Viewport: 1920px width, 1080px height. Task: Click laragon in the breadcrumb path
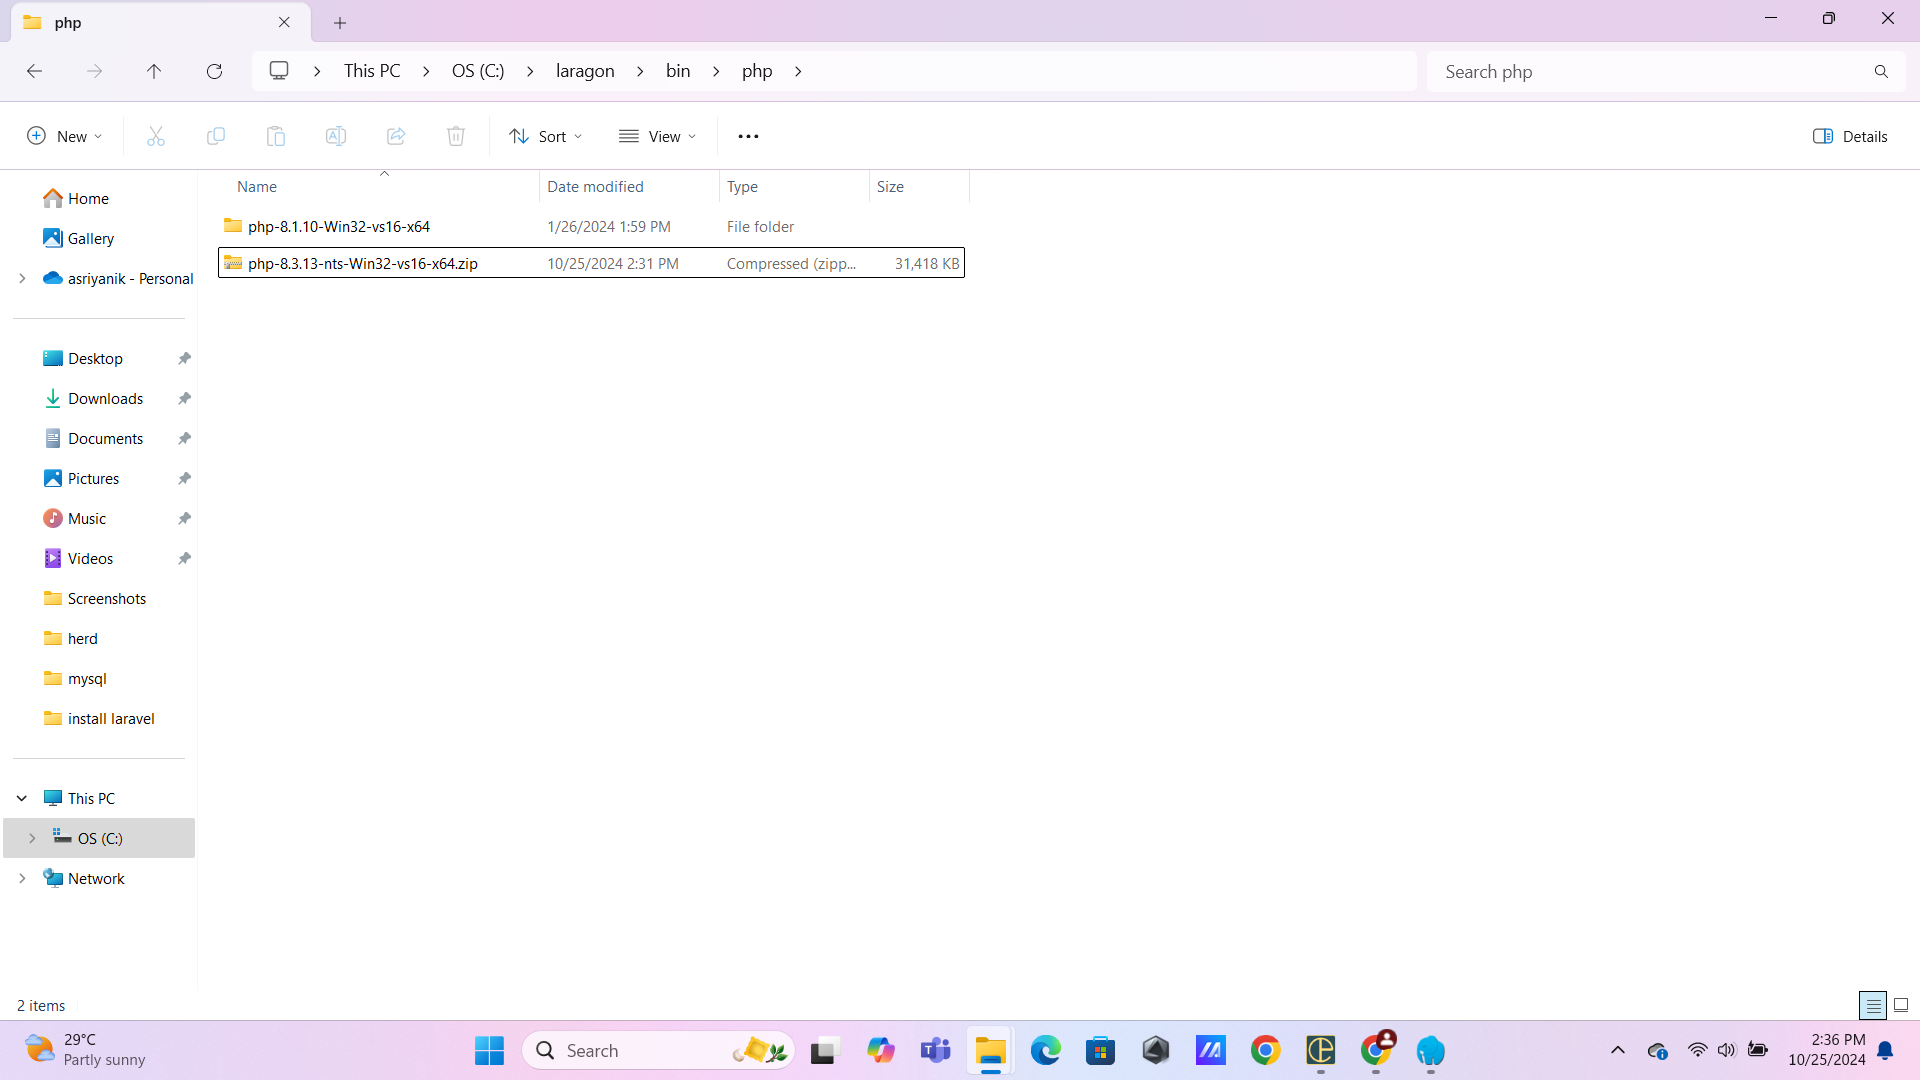[x=585, y=71]
